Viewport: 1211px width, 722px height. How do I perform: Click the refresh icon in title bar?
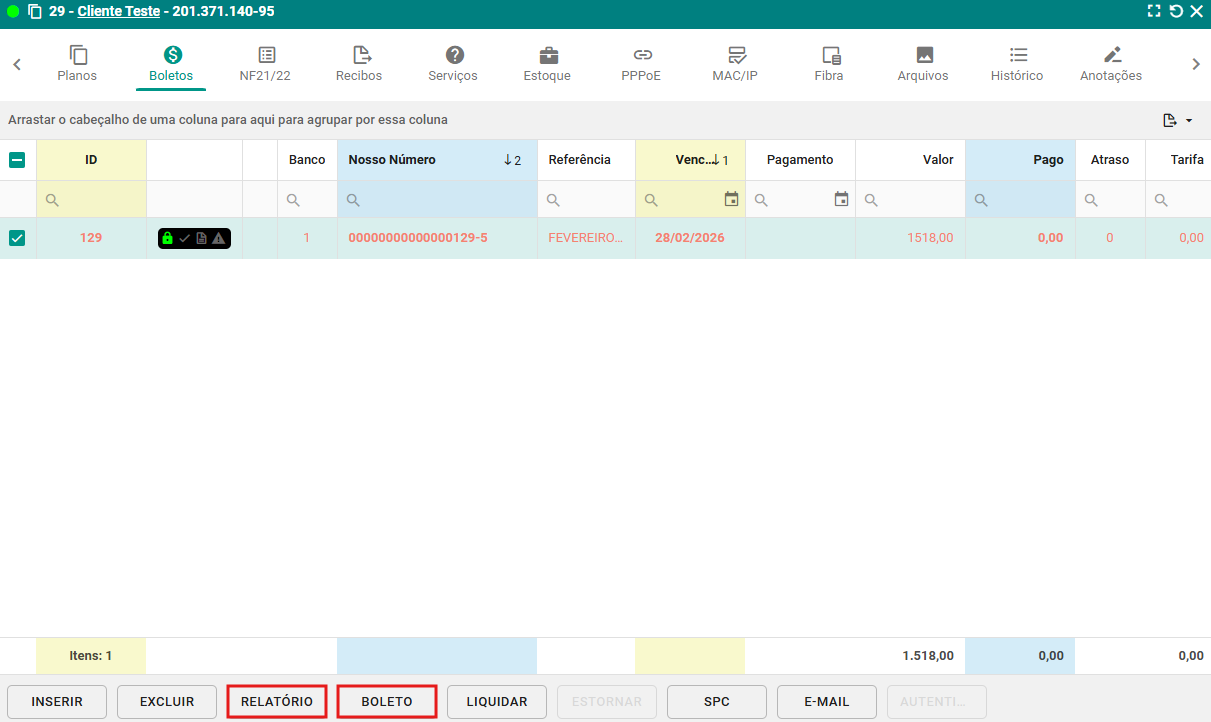[x=1176, y=12]
